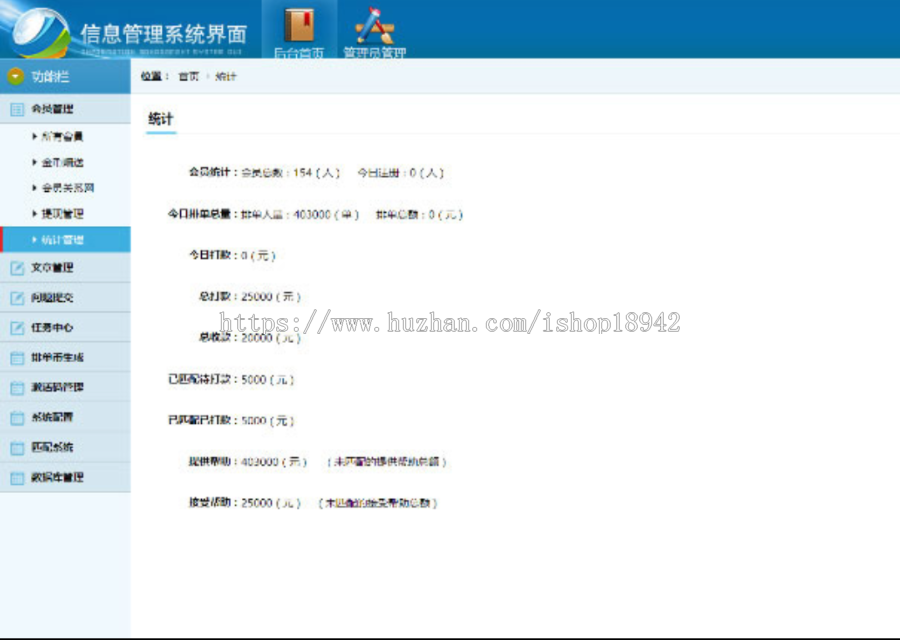Switch to the 统计 tab
900x640 pixels.
coord(163,118)
